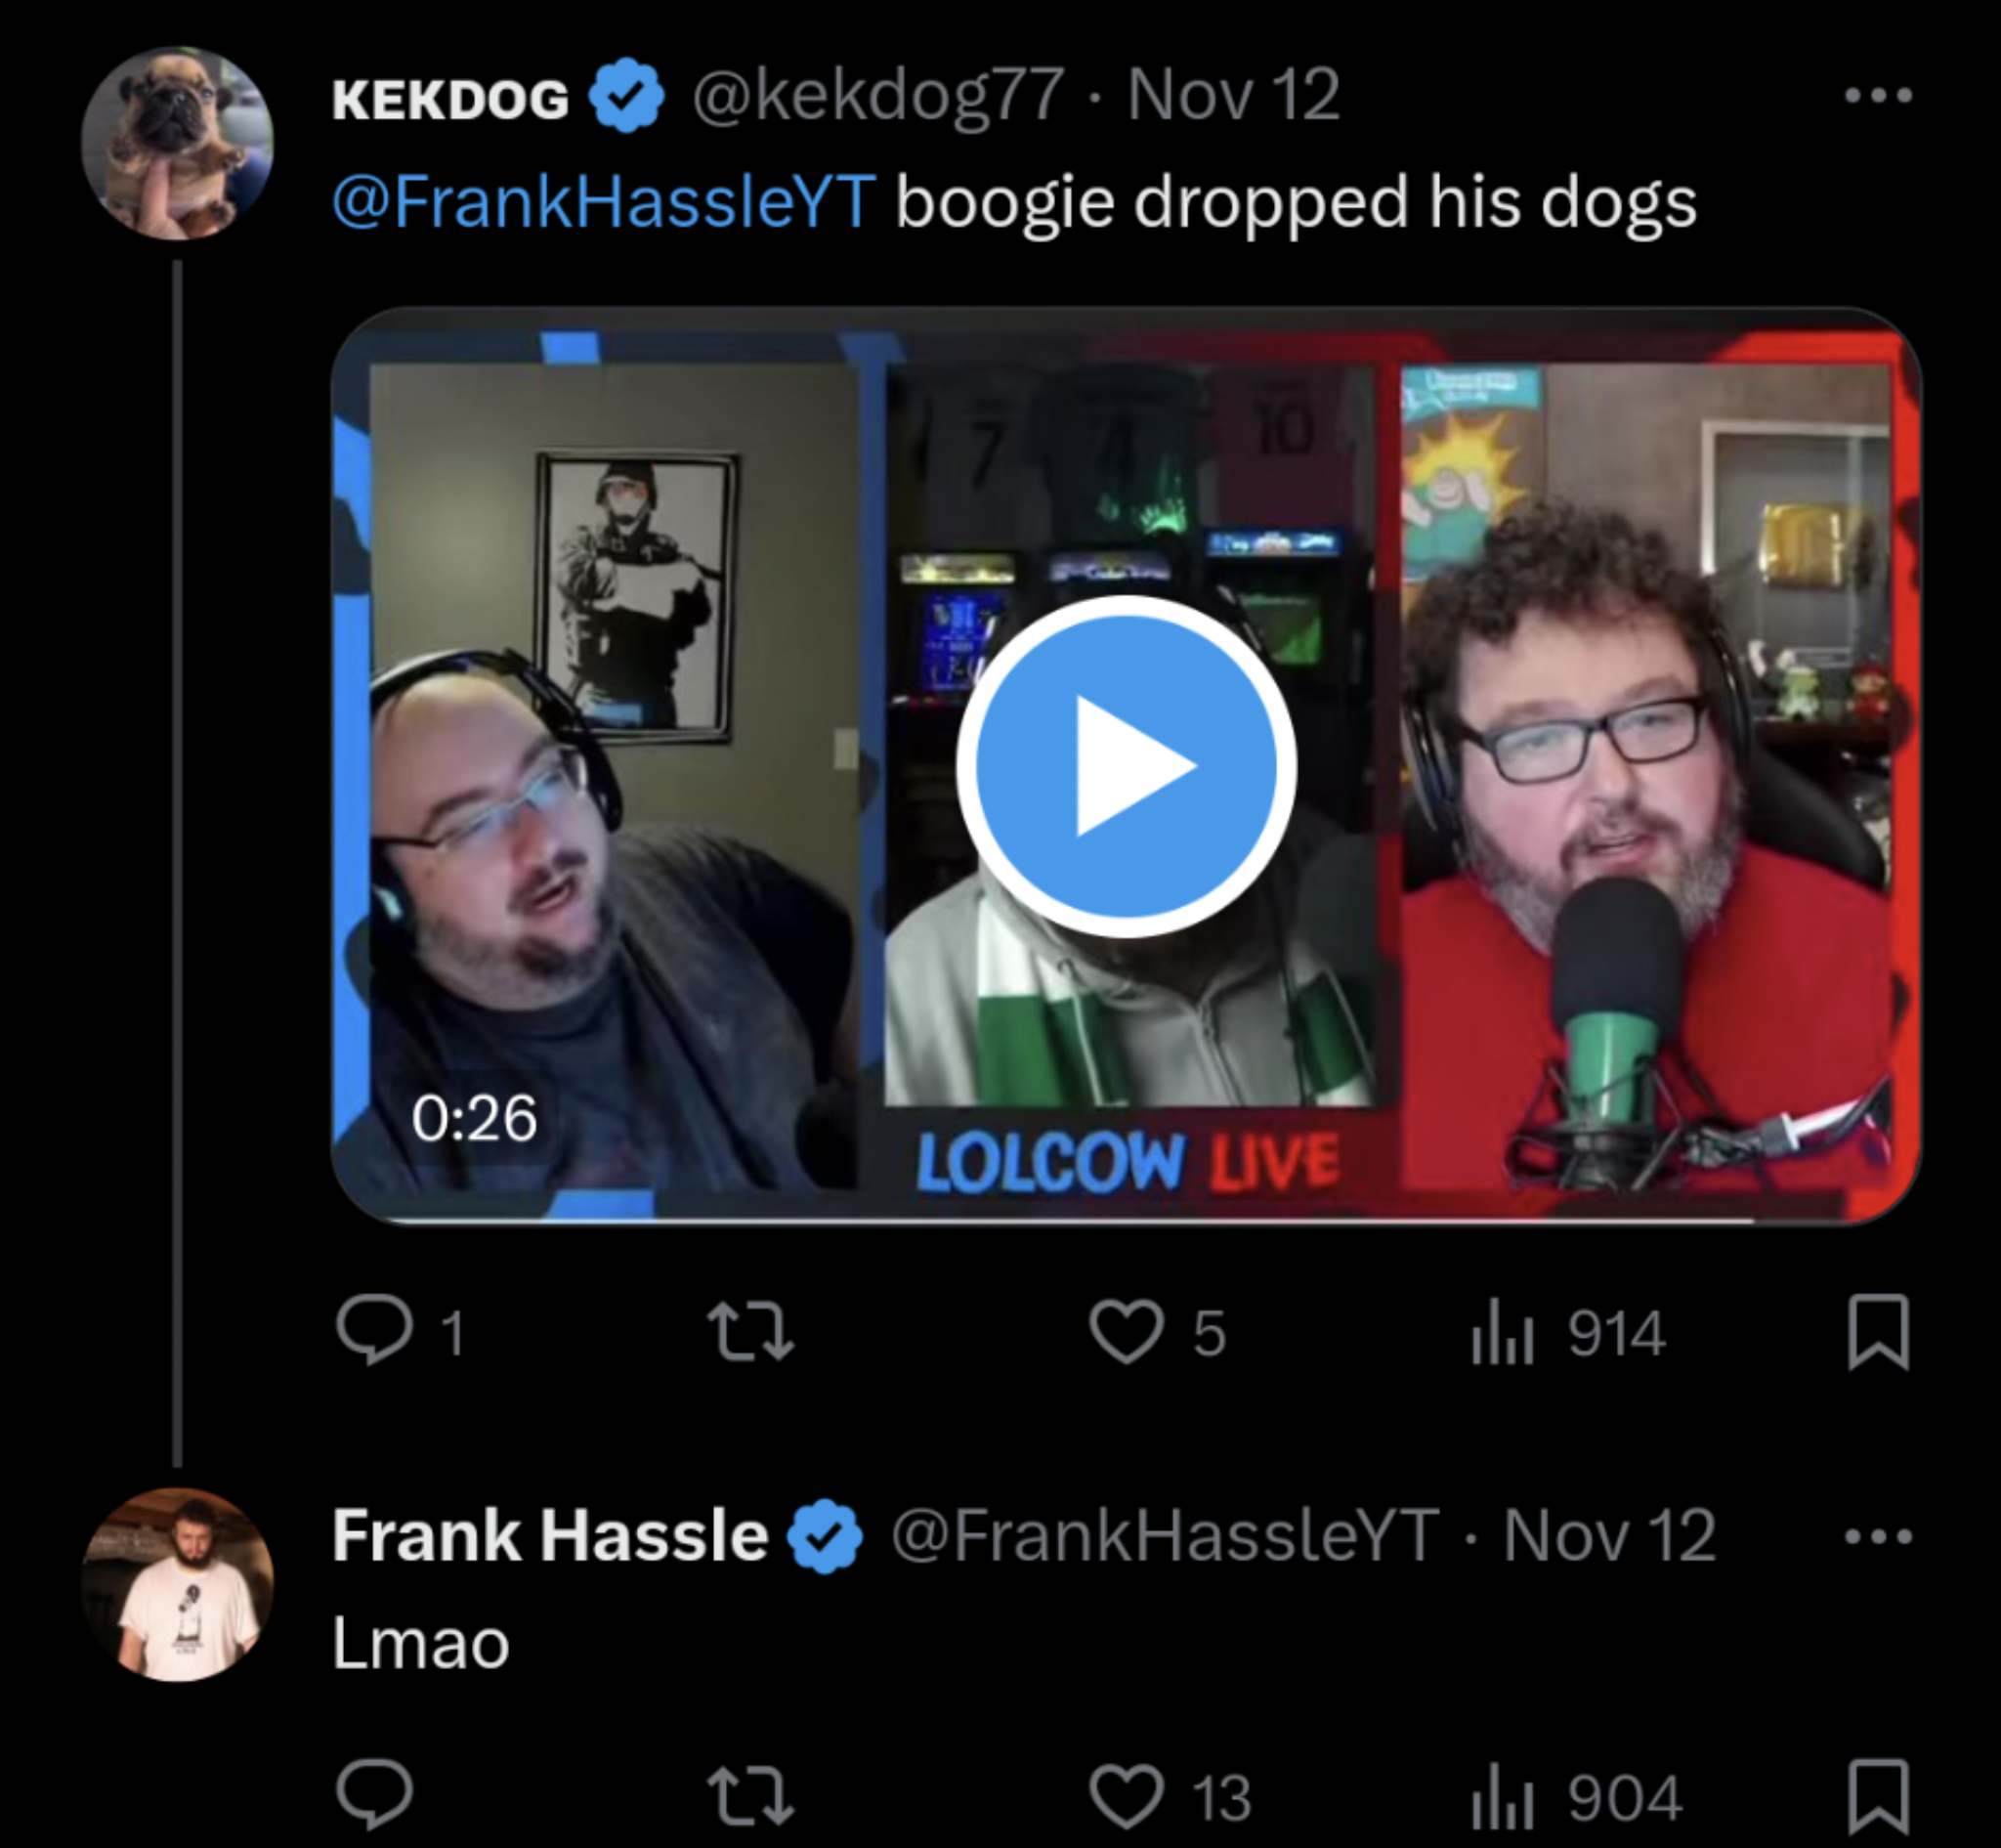The width and height of the screenshot is (2001, 1848).
Task: View analytics showing 914 views
Action: pos(1568,1332)
